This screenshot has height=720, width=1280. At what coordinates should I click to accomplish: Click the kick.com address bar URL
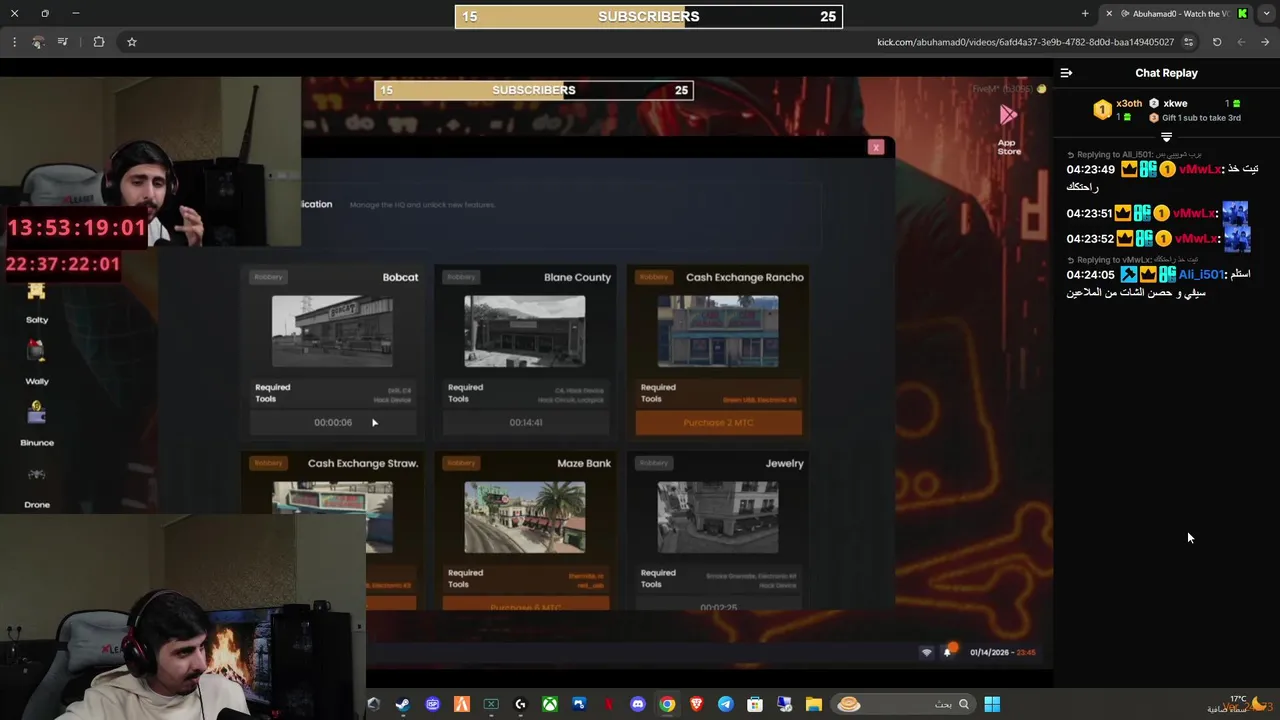coord(1025,42)
